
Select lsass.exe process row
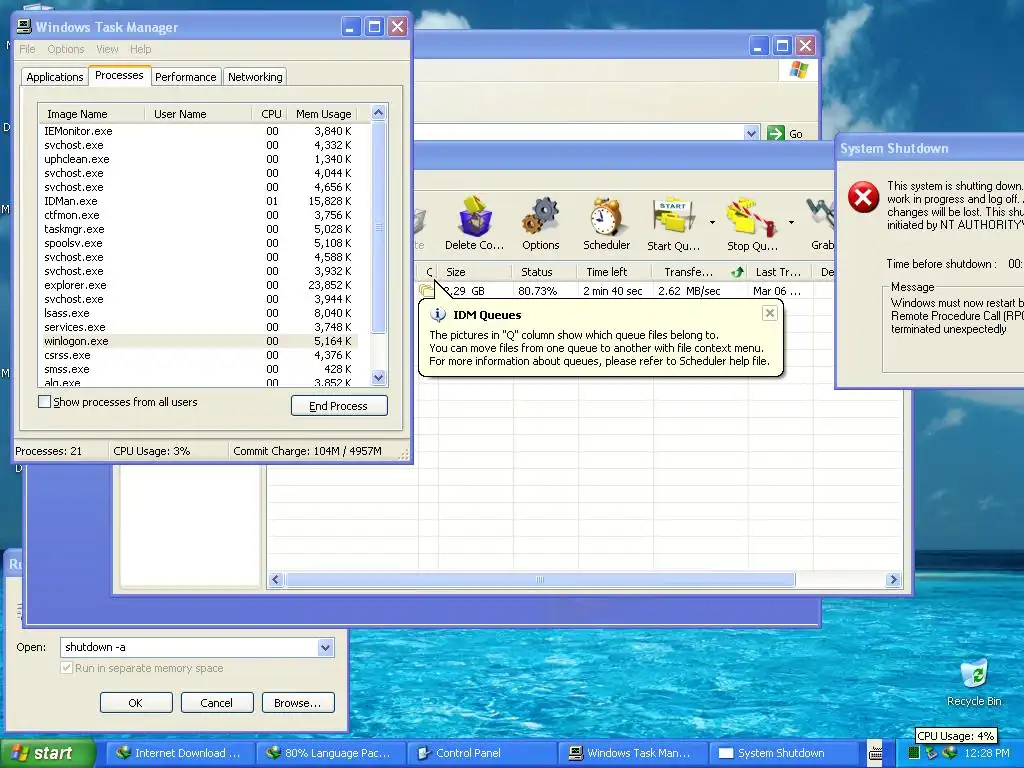(199, 313)
